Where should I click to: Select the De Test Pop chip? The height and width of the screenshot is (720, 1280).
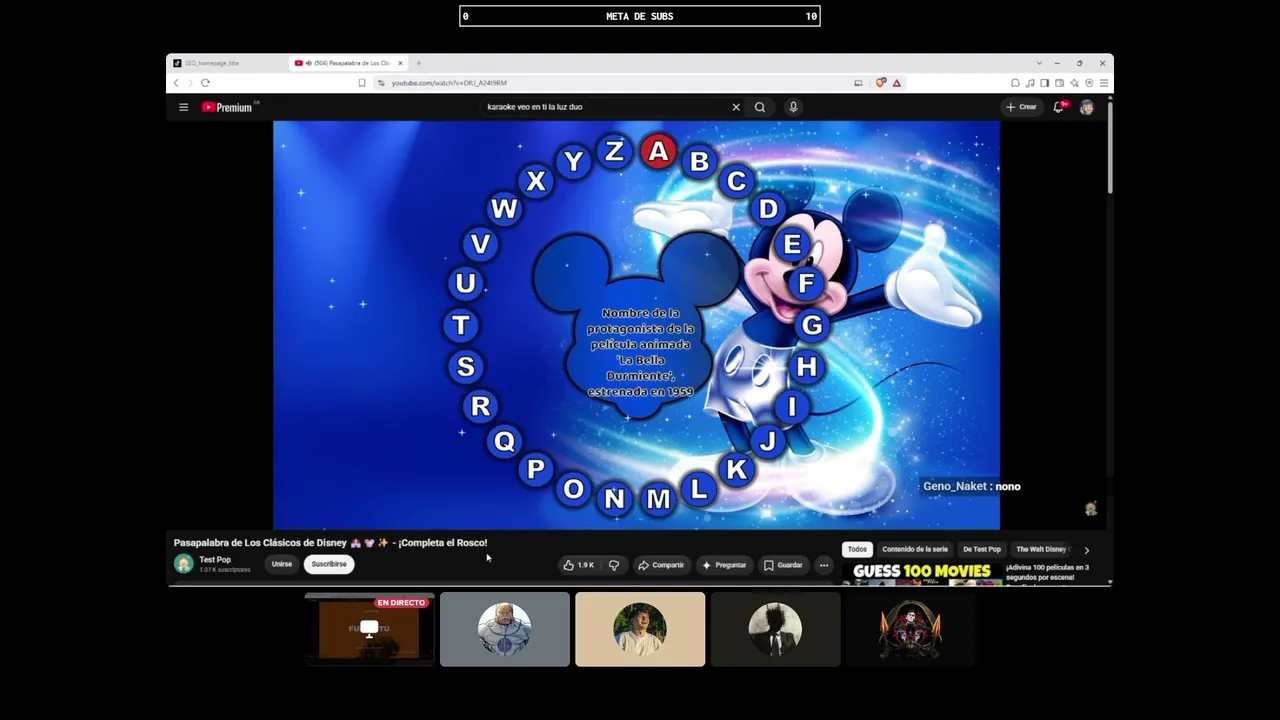tap(982, 549)
